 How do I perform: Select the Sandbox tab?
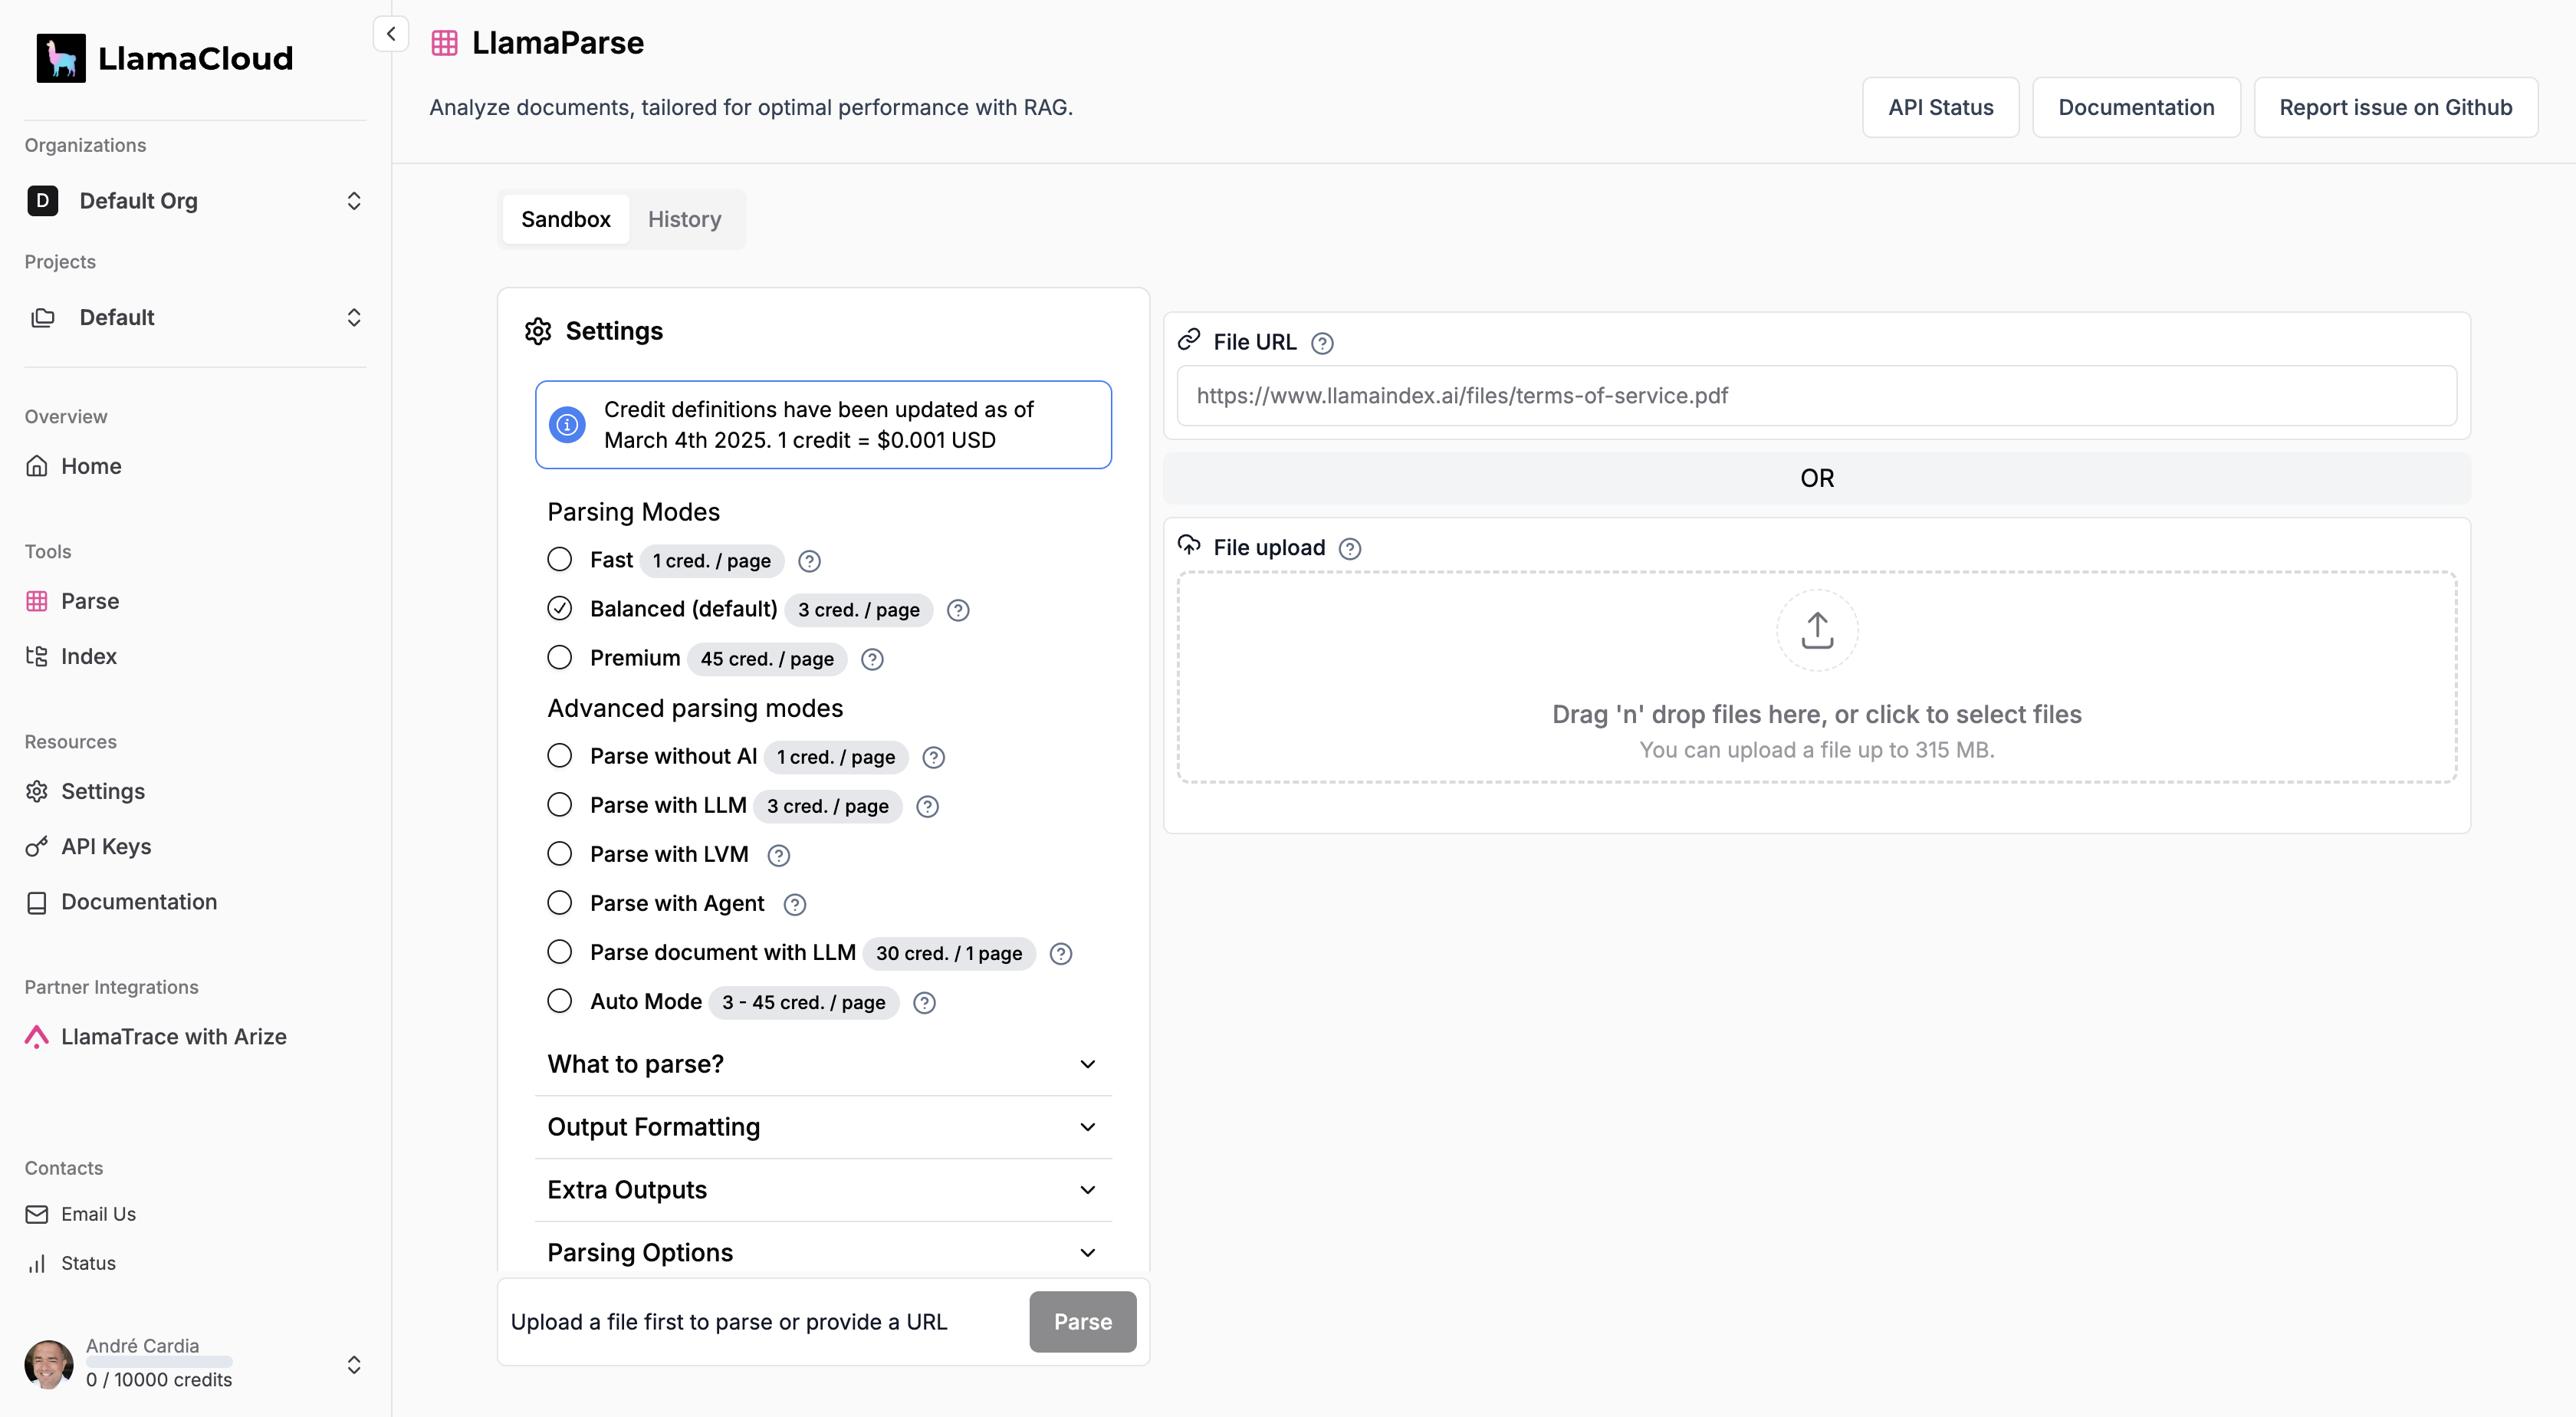(x=565, y=219)
